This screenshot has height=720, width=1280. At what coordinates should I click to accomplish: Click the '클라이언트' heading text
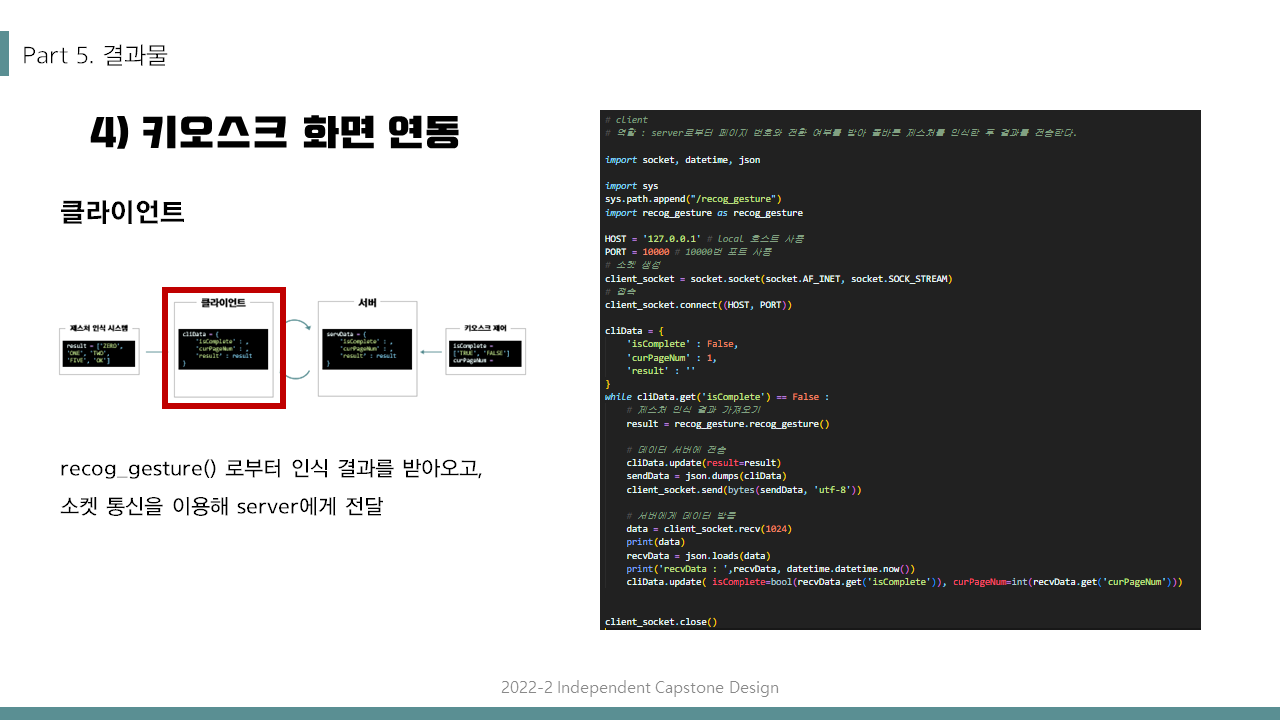pos(122,213)
